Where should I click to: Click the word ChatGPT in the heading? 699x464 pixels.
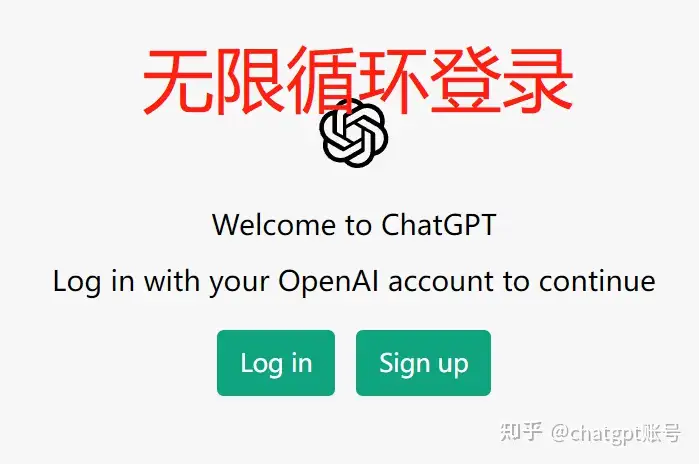pyautogui.click(x=438, y=225)
